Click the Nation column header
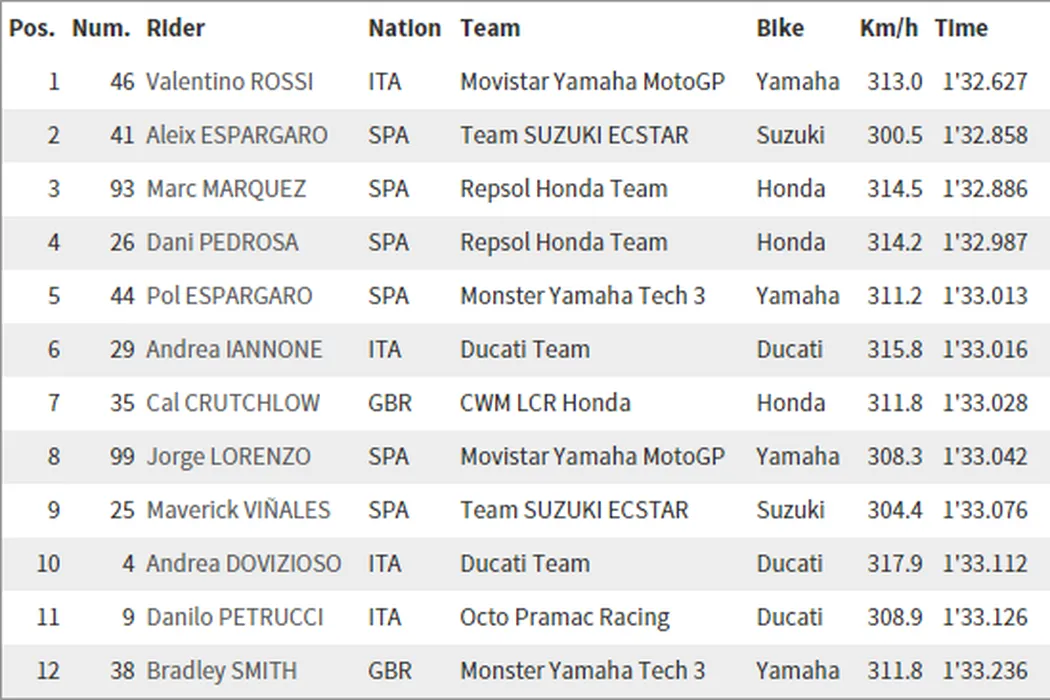Image resolution: width=1050 pixels, height=700 pixels. point(404,28)
